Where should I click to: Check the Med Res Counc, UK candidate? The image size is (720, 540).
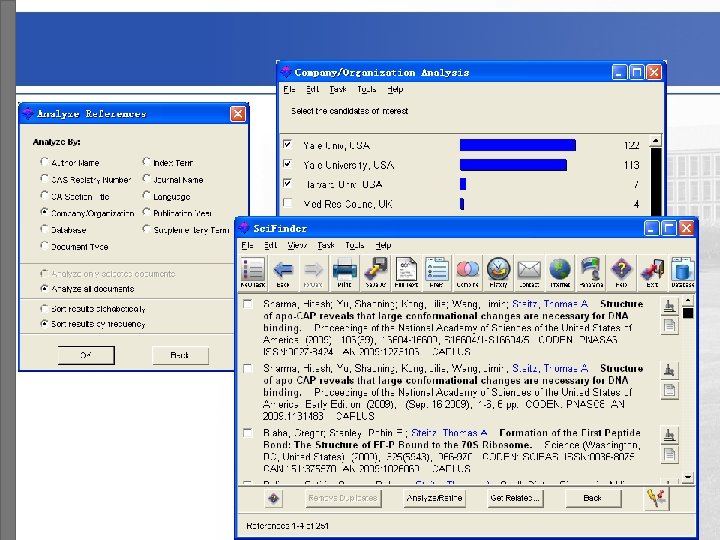pyautogui.click(x=287, y=203)
